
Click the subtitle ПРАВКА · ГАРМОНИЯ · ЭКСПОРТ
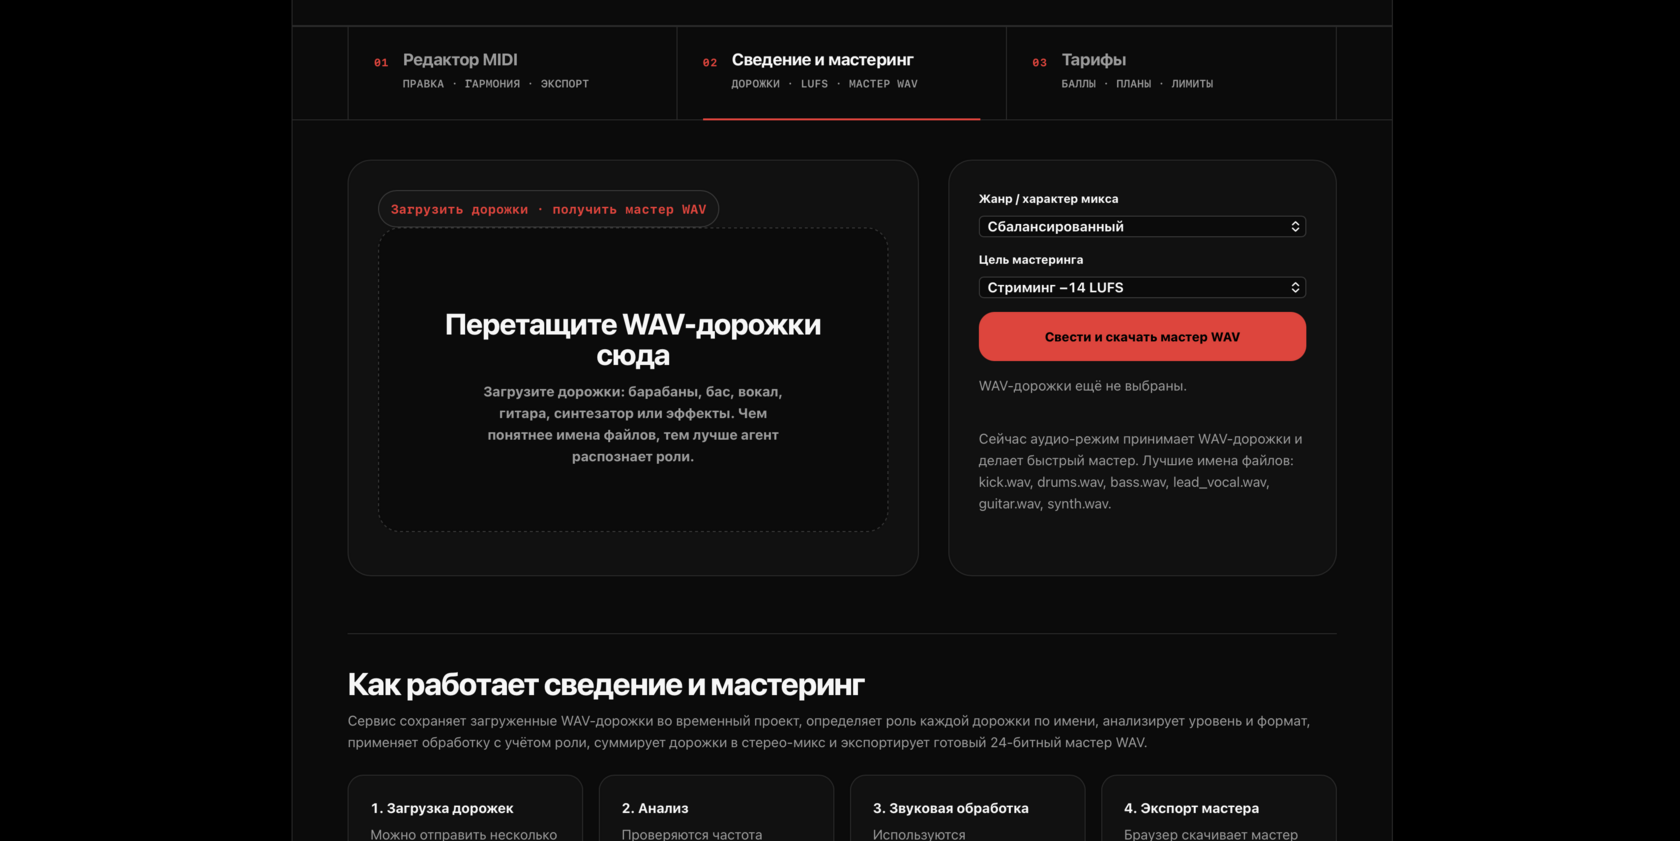click(496, 84)
